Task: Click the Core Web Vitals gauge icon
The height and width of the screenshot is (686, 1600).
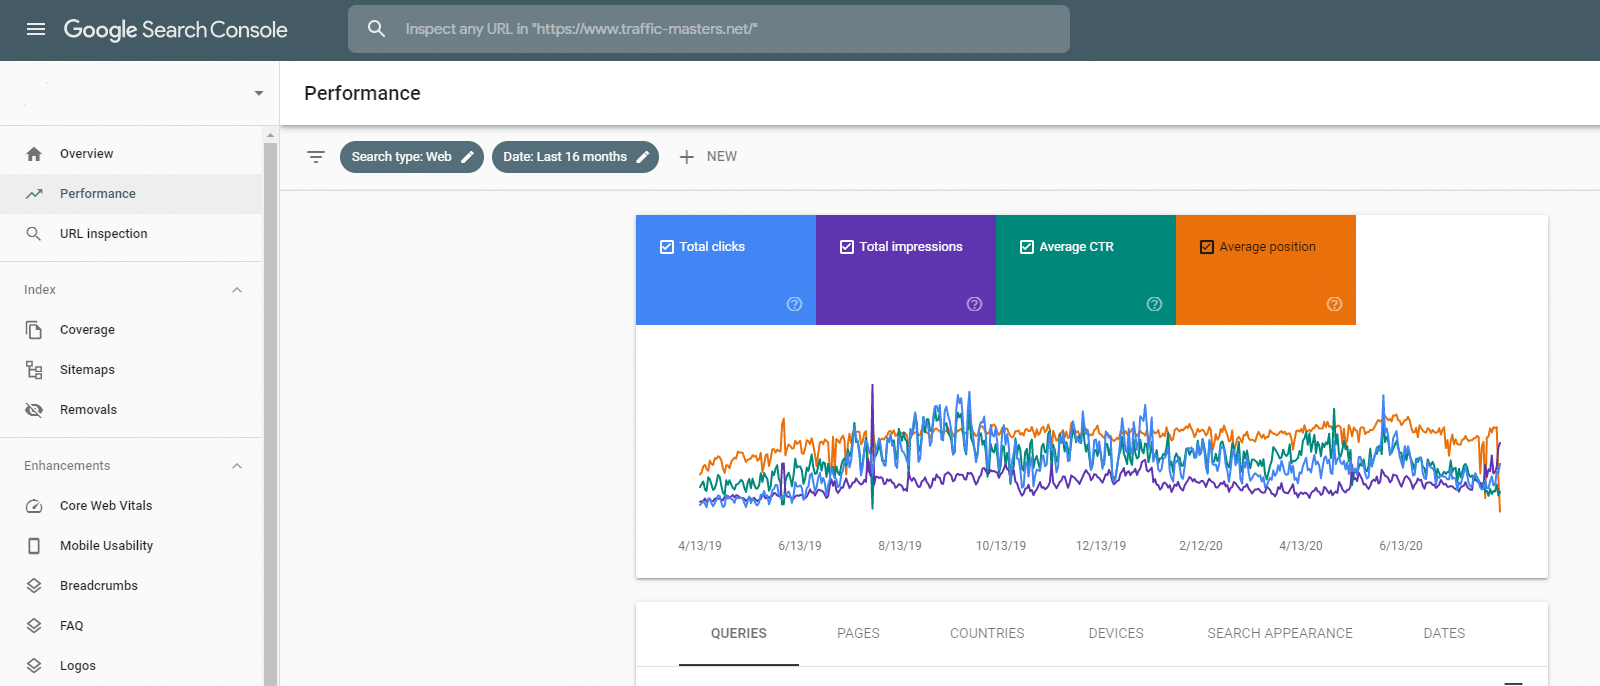Action: (x=34, y=506)
